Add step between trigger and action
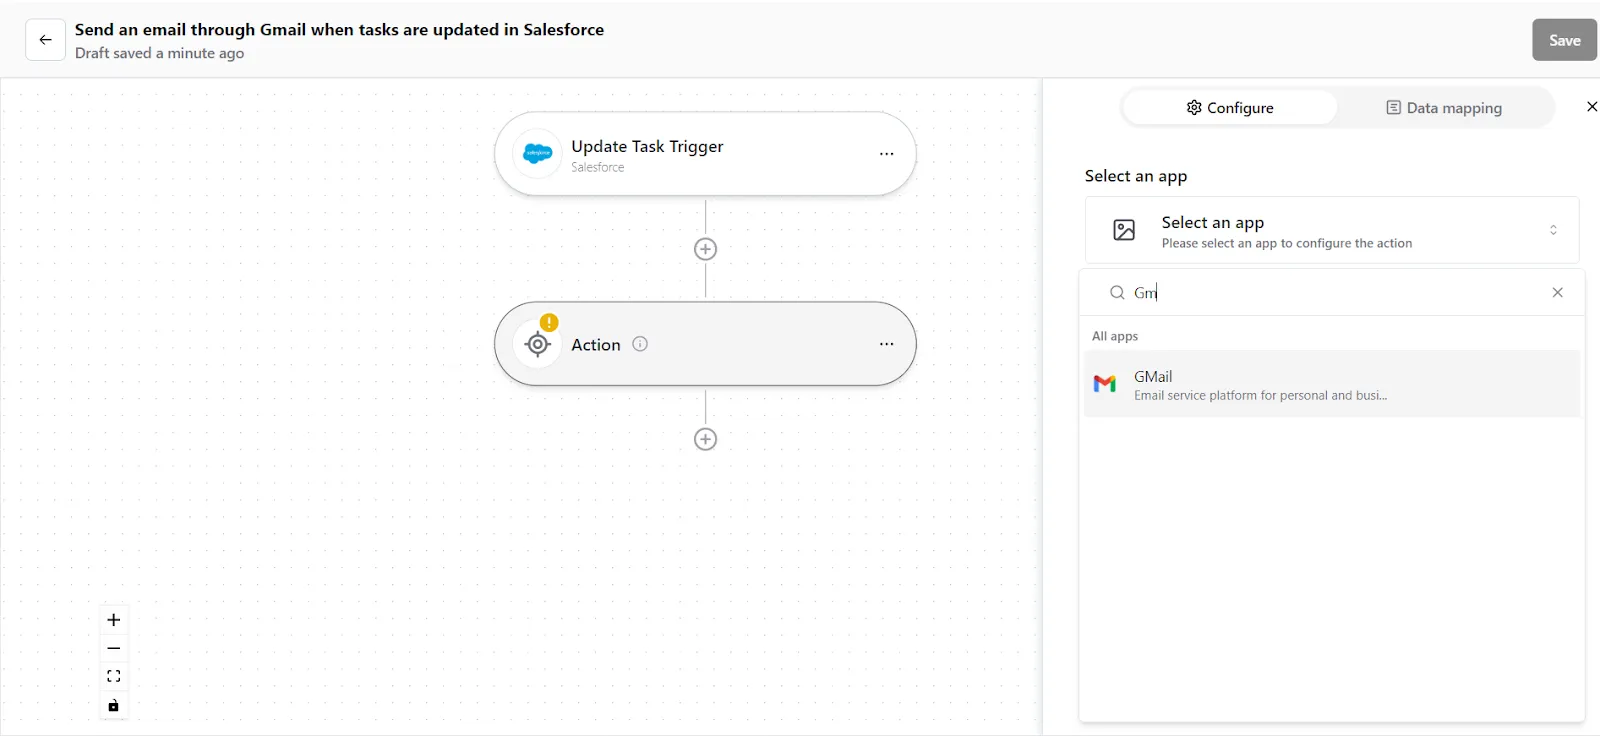Image resolution: width=1600 pixels, height=736 pixels. click(705, 249)
